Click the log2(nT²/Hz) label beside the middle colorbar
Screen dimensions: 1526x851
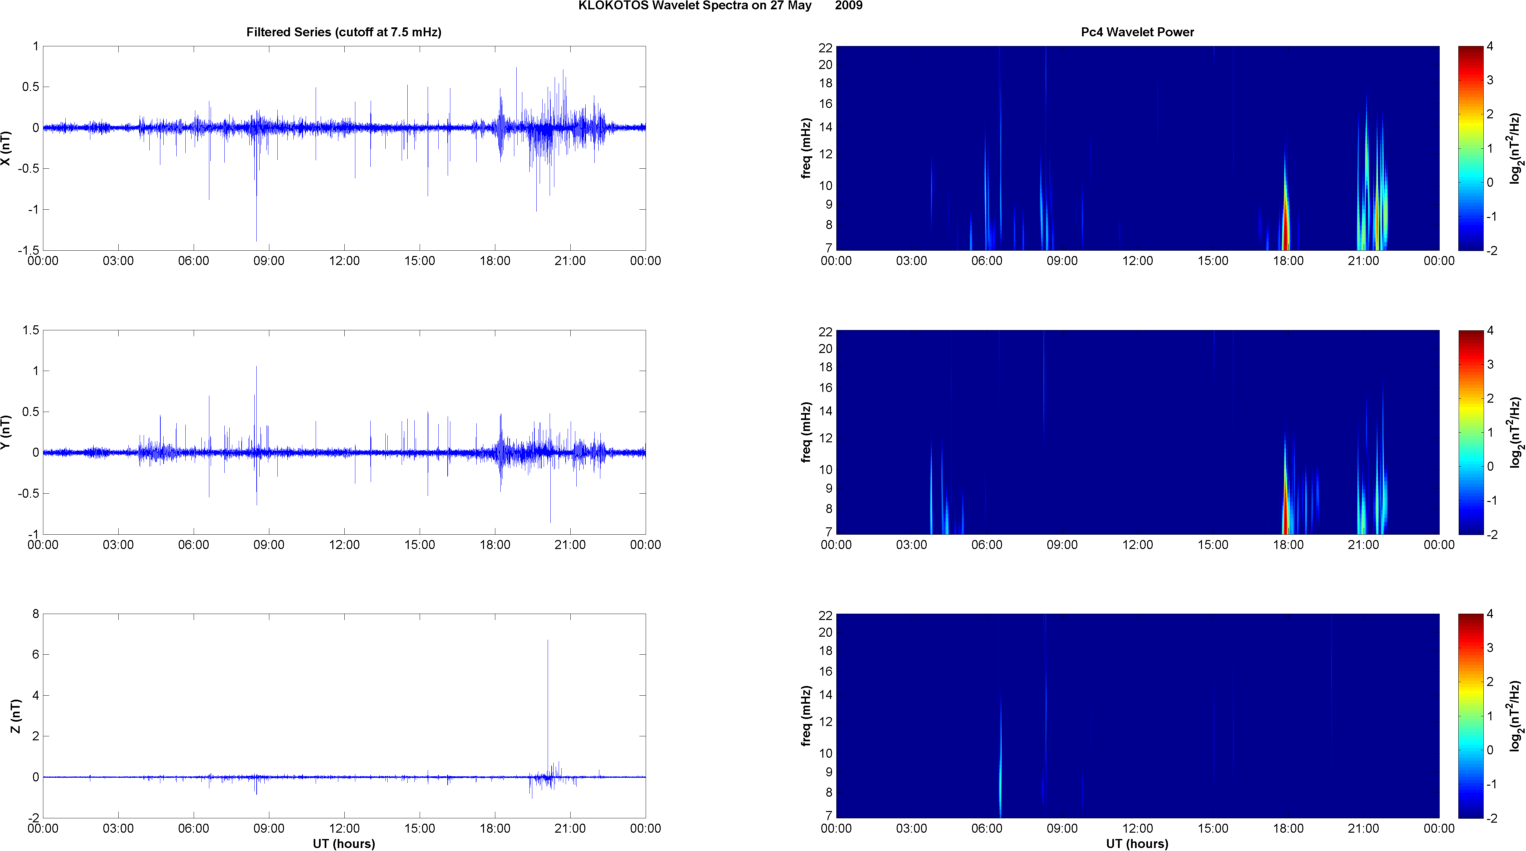pos(1516,432)
